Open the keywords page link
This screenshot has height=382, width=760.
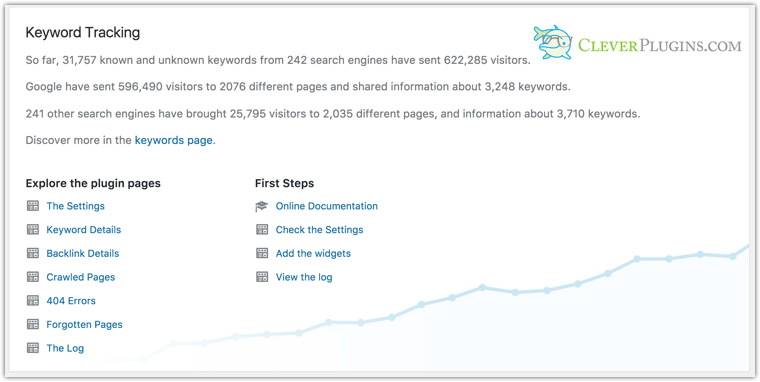174,141
